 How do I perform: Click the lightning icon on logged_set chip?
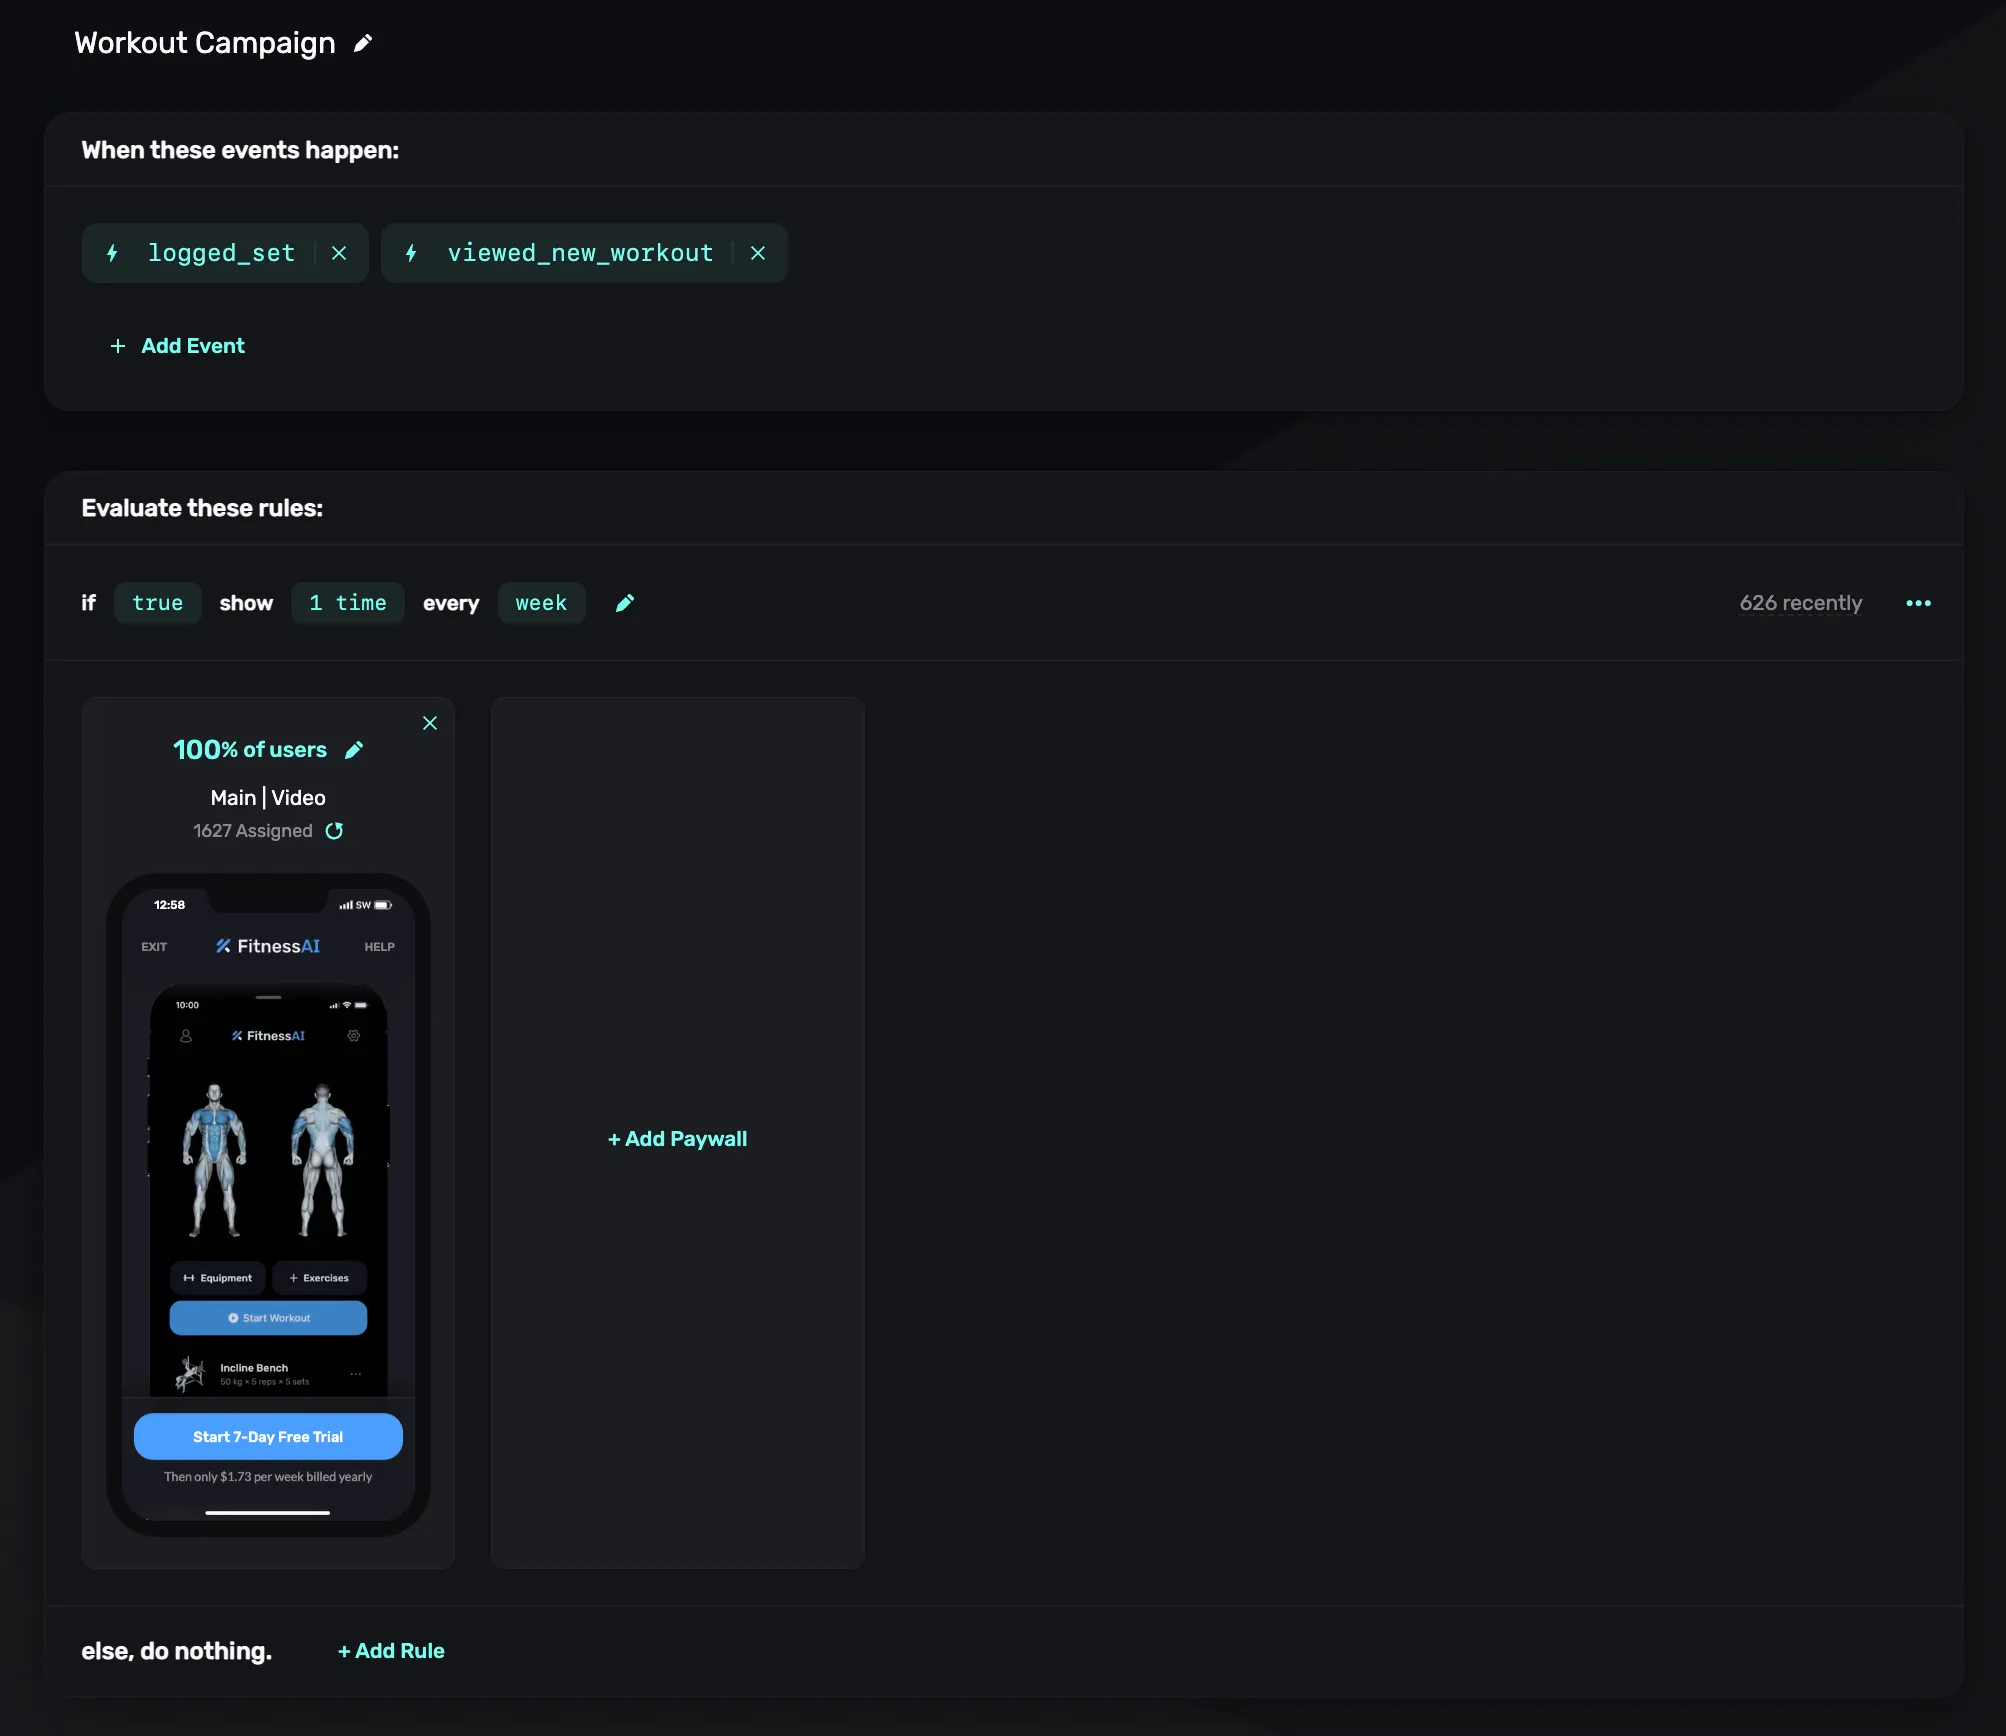click(x=113, y=253)
